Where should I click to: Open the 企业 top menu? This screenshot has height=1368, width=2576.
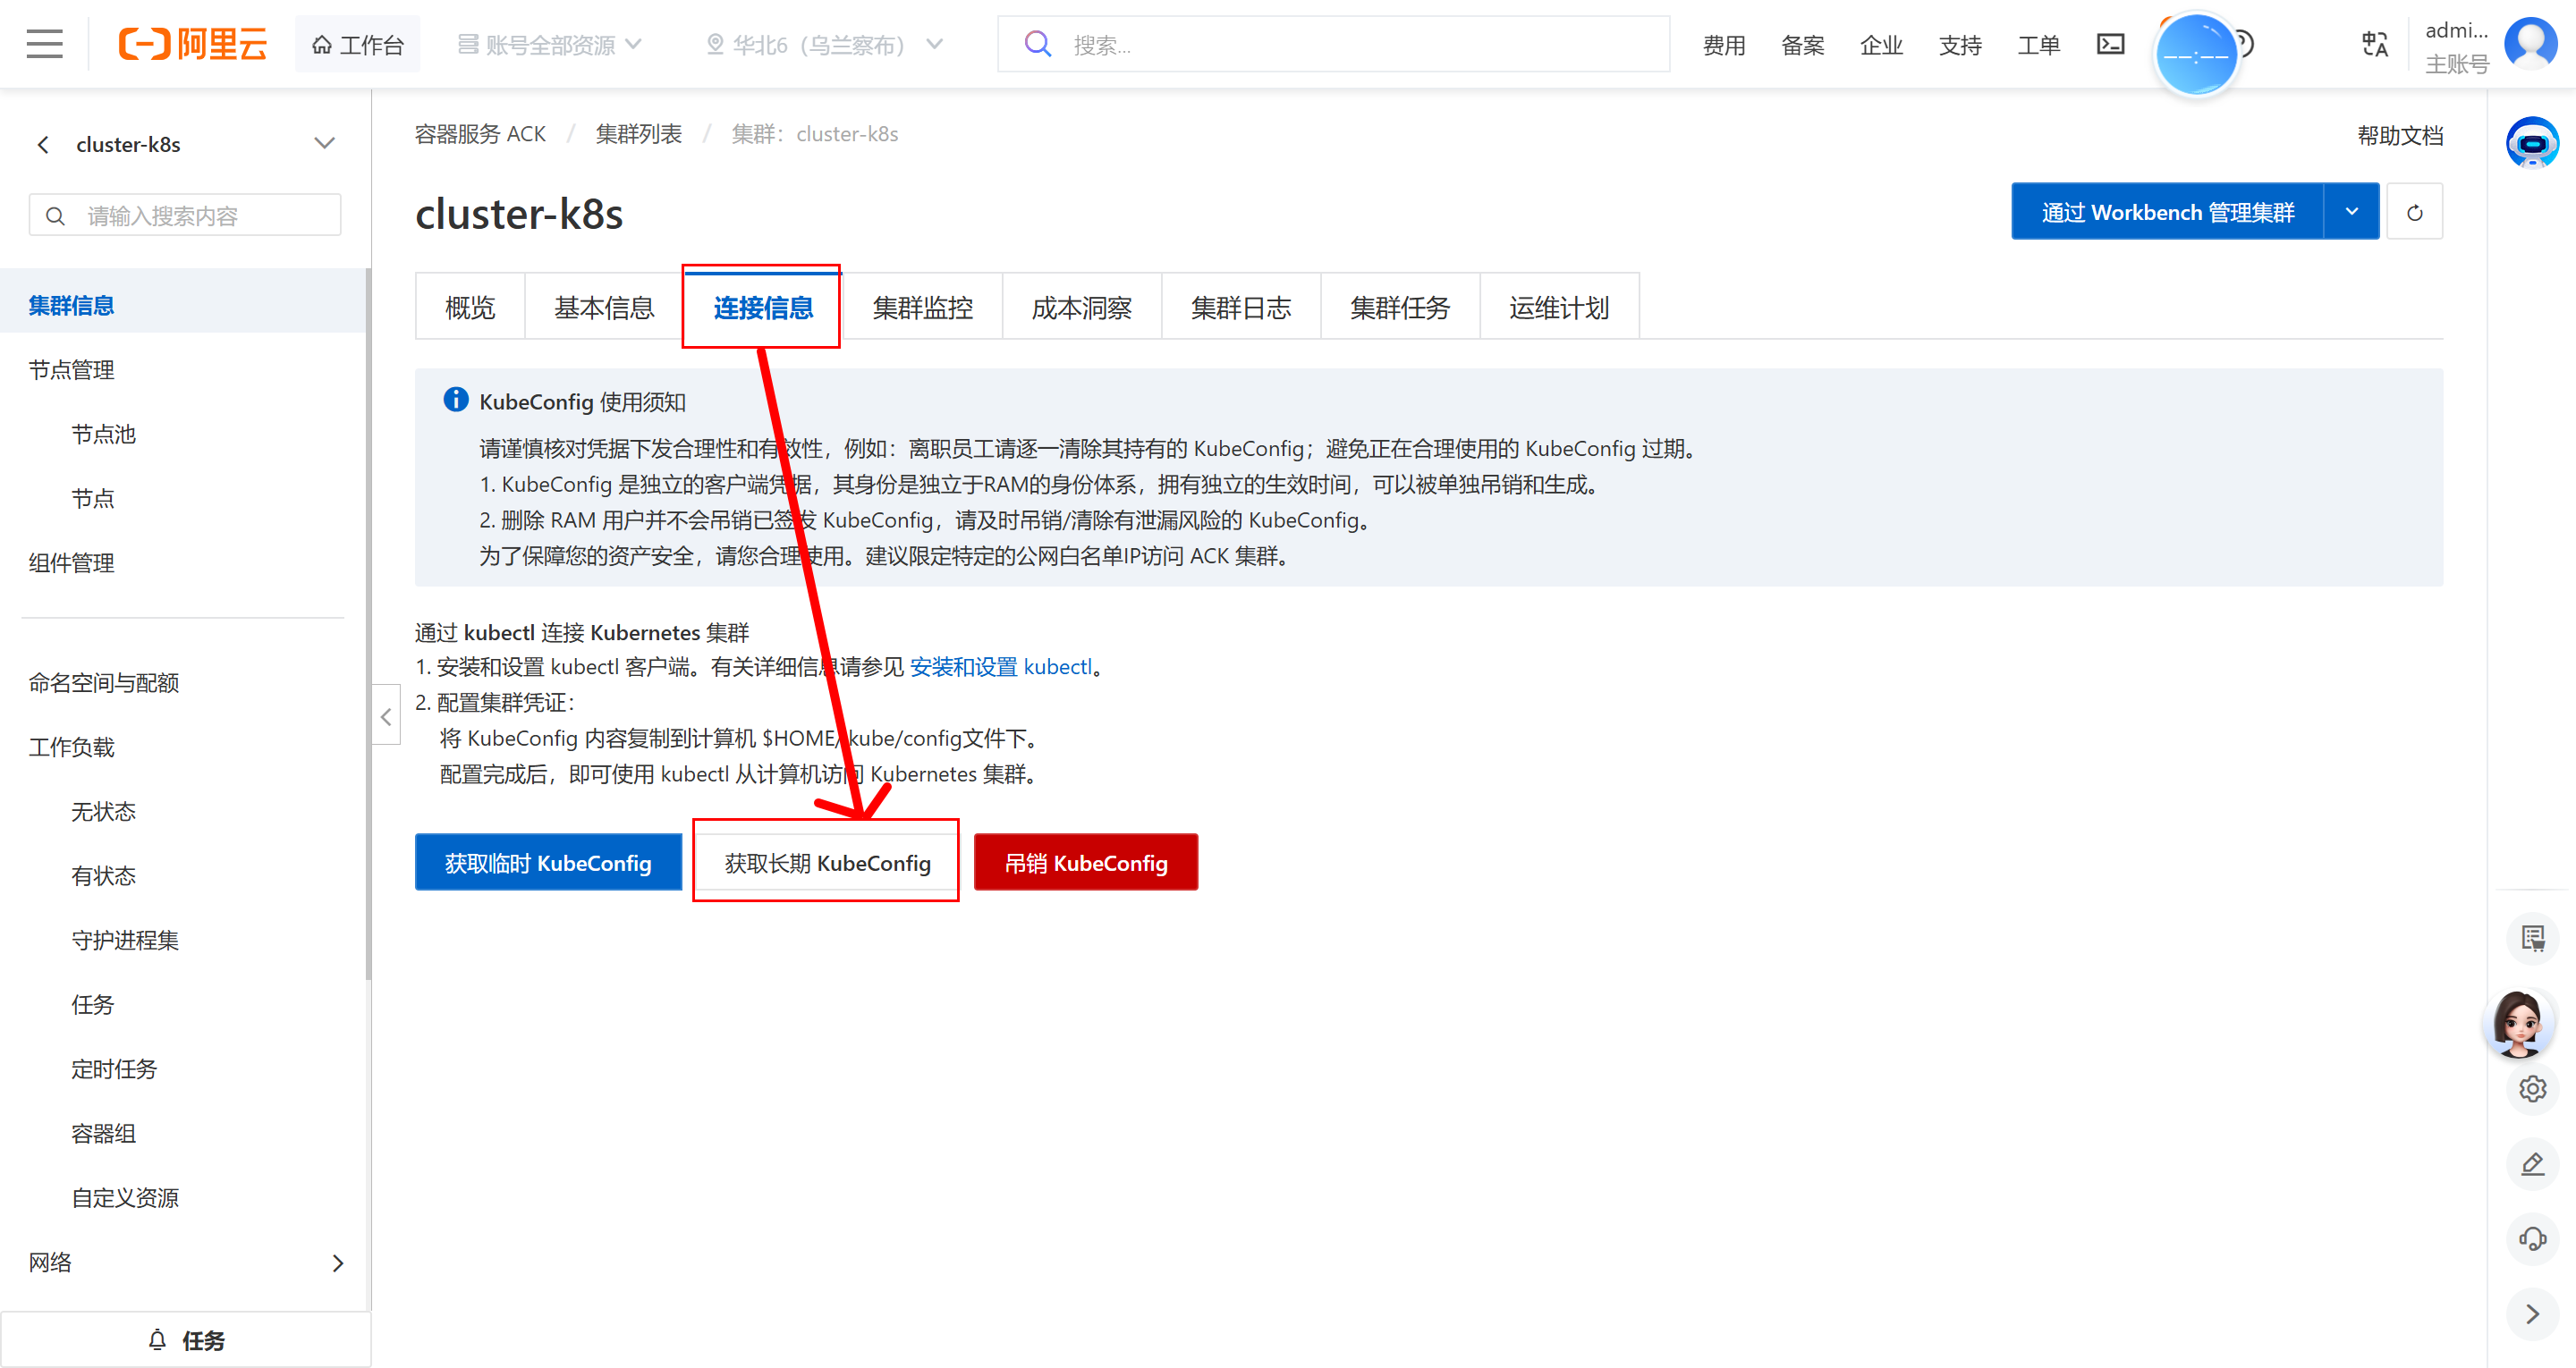pos(1881,45)
